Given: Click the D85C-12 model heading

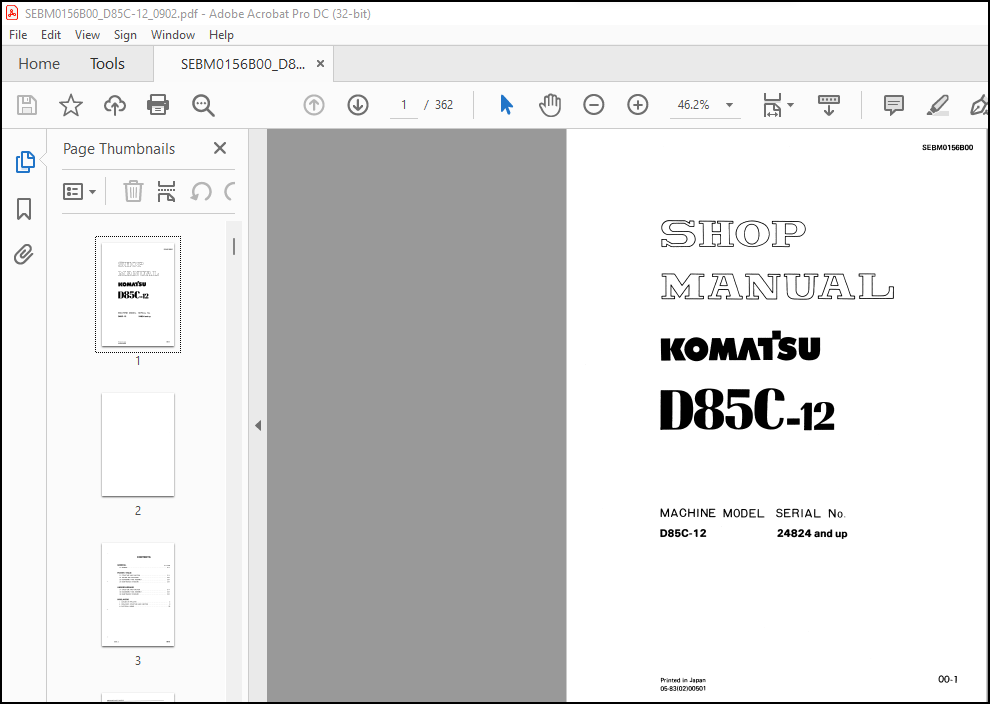Looking at the screenshot, I should (747, 410).
